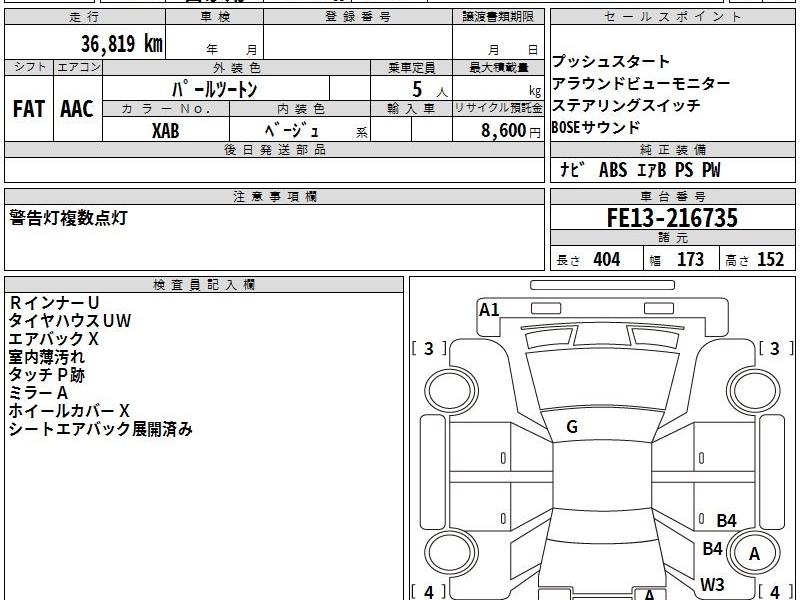This screenshot has width=800, height=600.
Task: Select the AAC air conditioner value
Action: click(x=77, y=109)
